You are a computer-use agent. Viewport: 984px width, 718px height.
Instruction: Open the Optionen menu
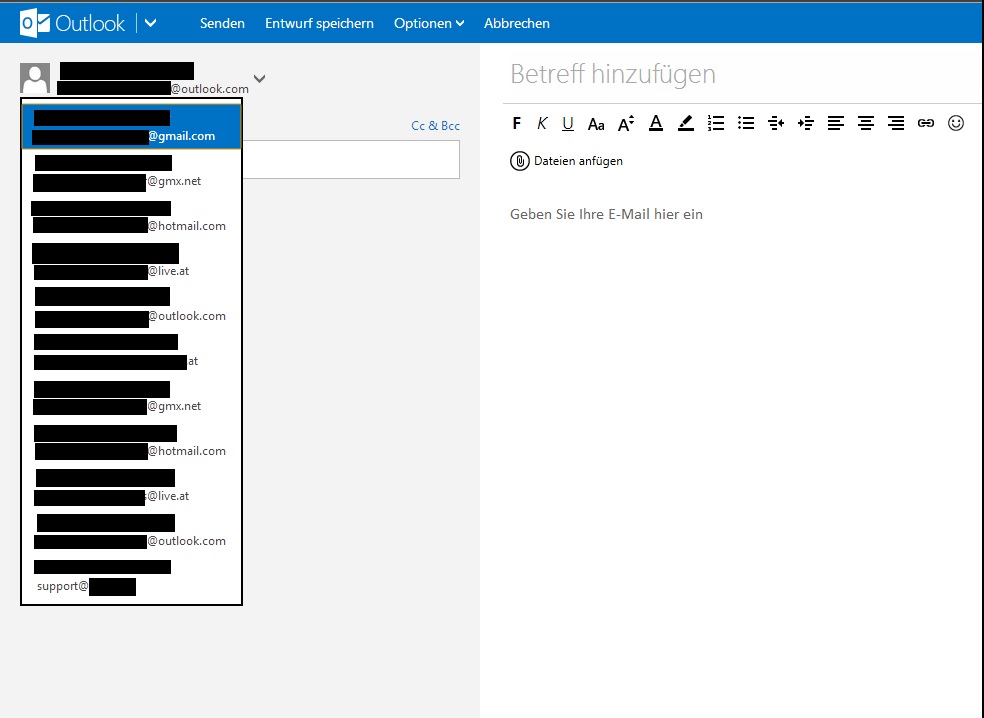(429, 23)
